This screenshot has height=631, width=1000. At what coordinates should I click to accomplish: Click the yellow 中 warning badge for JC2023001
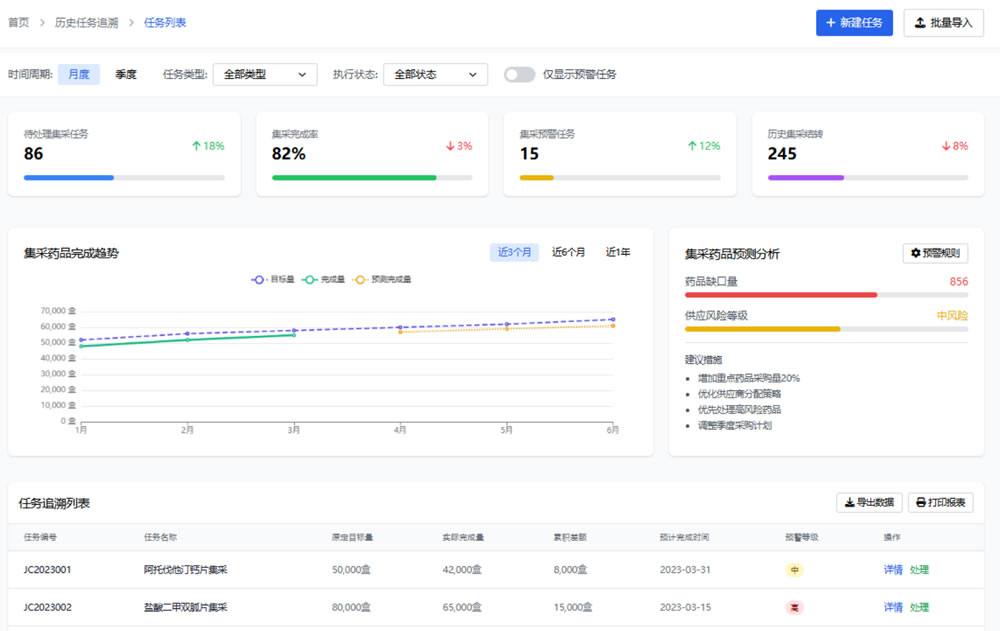(794, 570)
